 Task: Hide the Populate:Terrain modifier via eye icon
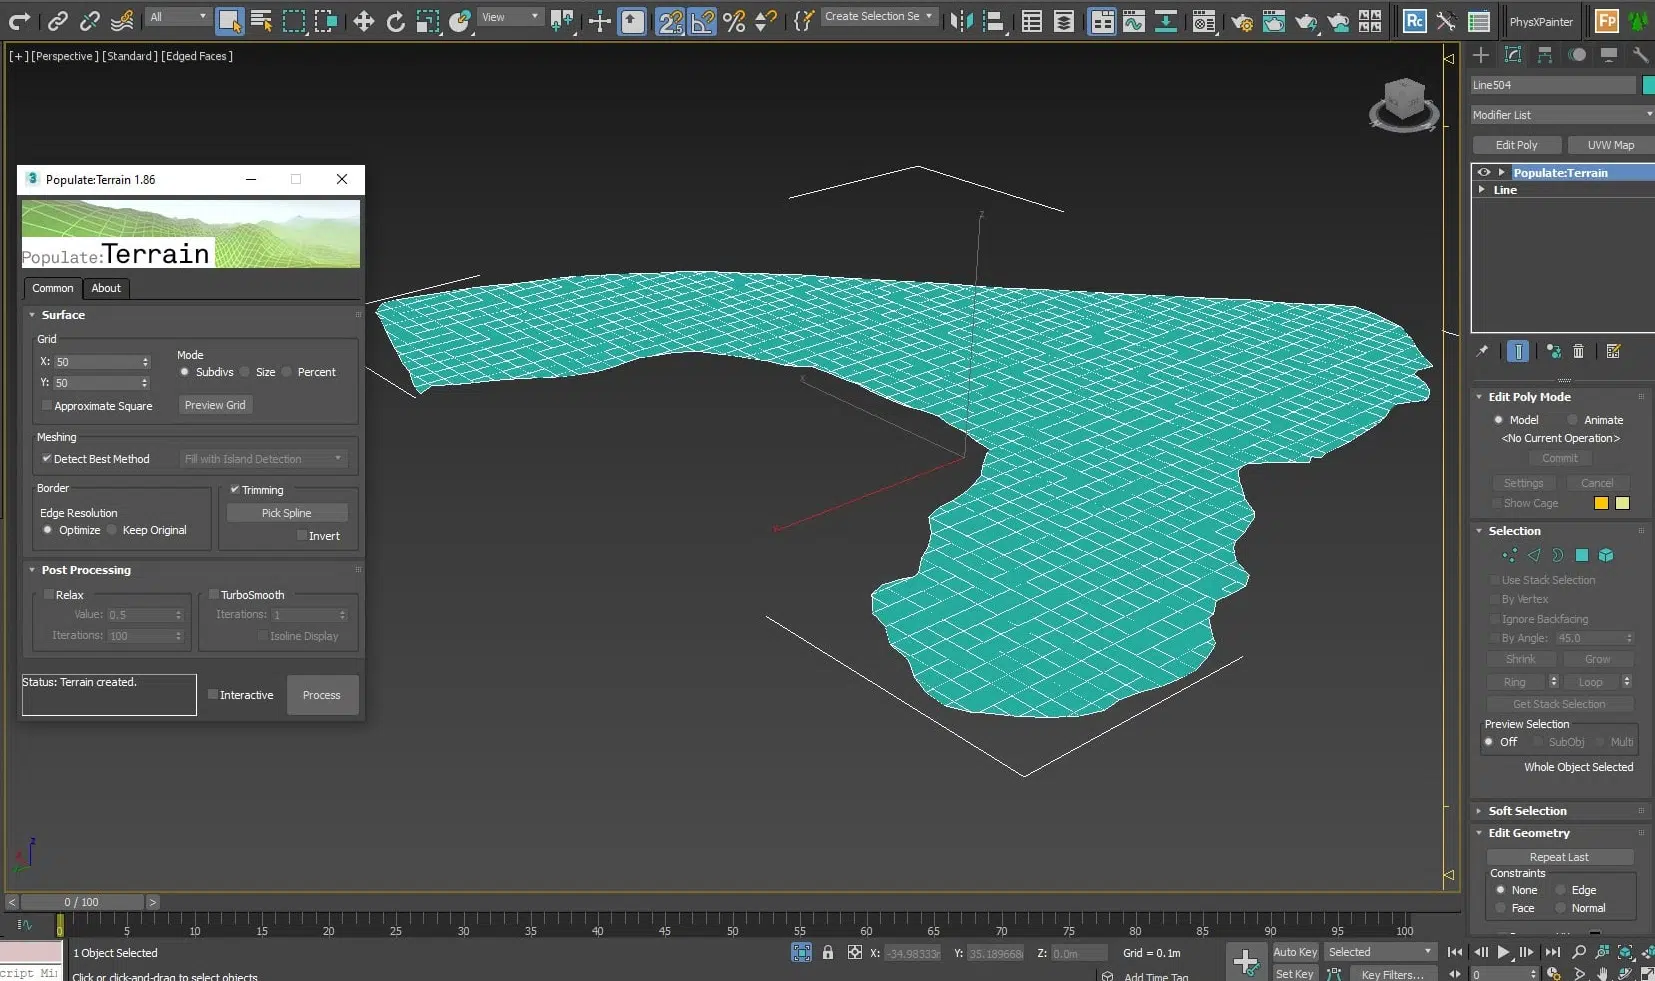1484,172
